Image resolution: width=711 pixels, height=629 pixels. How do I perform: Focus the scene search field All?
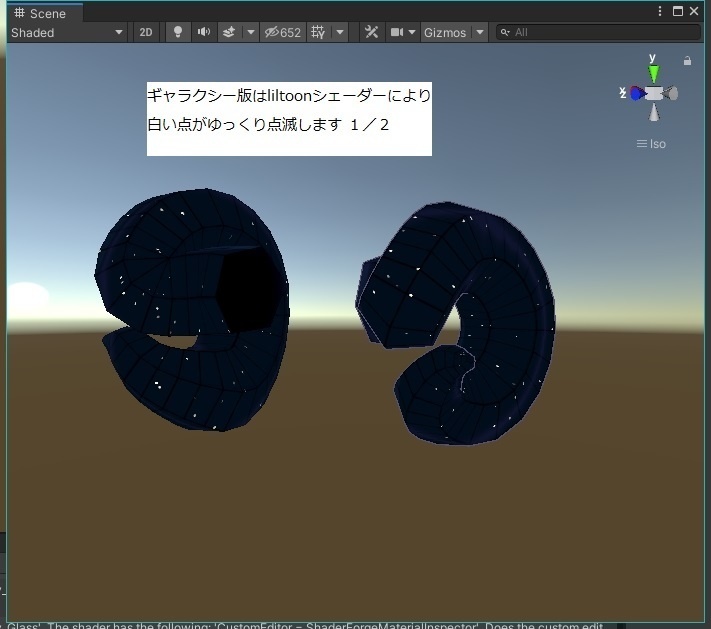[x=598, y=33]
